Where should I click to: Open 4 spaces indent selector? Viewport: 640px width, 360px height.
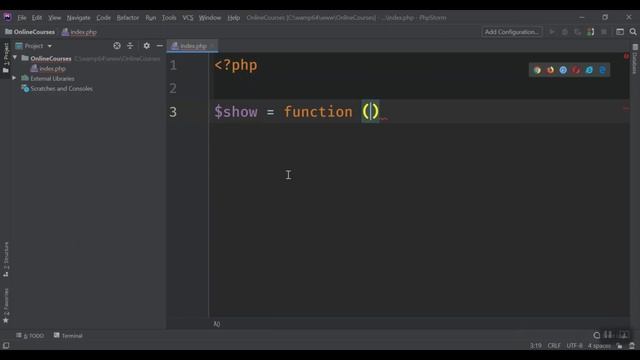599,346
